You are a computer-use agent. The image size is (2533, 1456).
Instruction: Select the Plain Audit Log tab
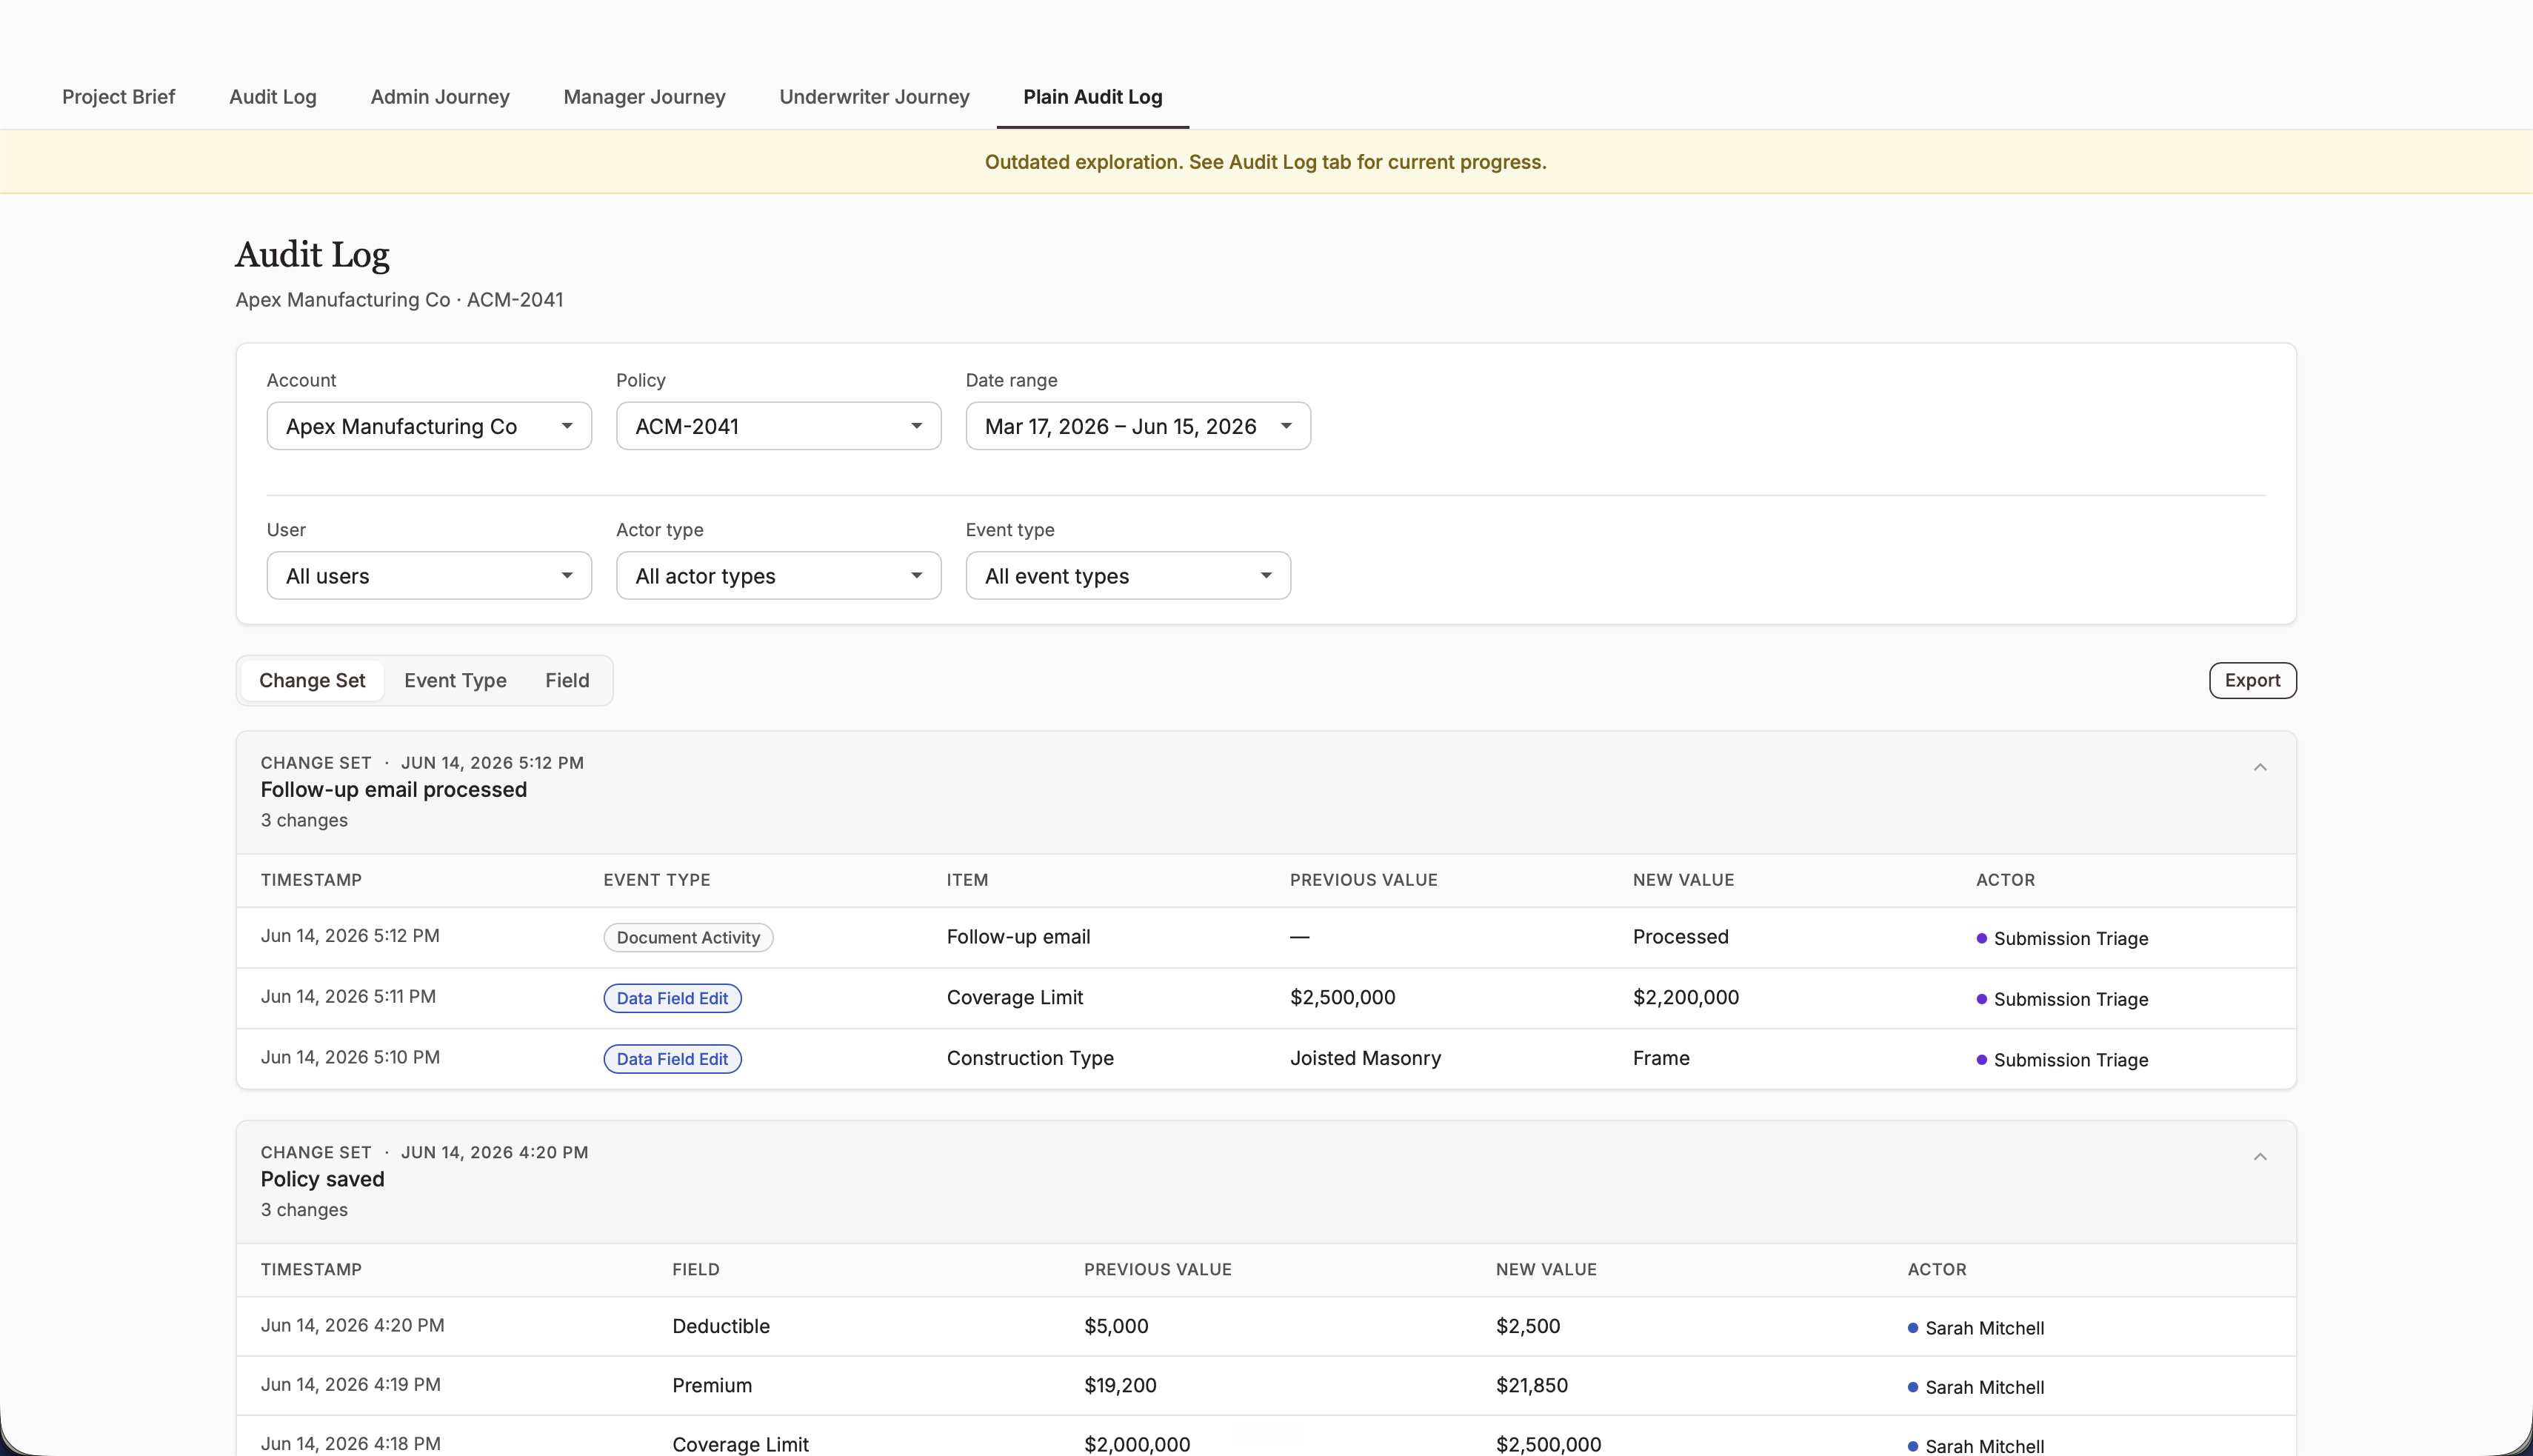pyautogui.click(x=1092, y=97)
